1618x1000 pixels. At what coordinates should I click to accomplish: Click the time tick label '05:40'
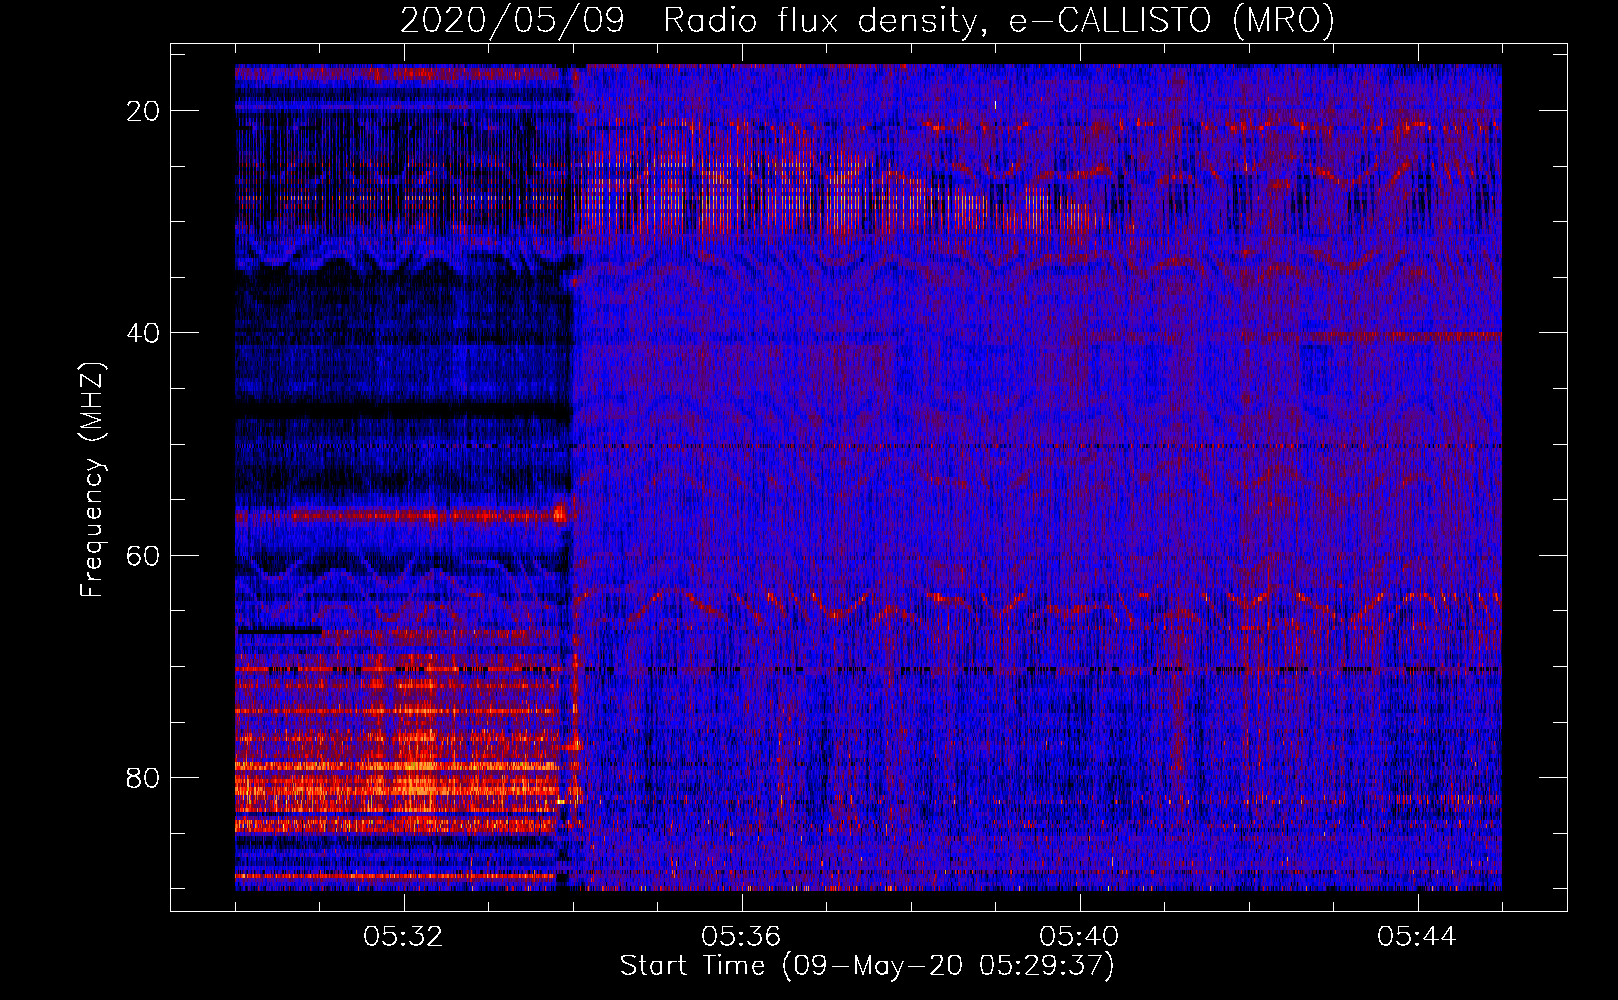click(x=1079, y=937)
